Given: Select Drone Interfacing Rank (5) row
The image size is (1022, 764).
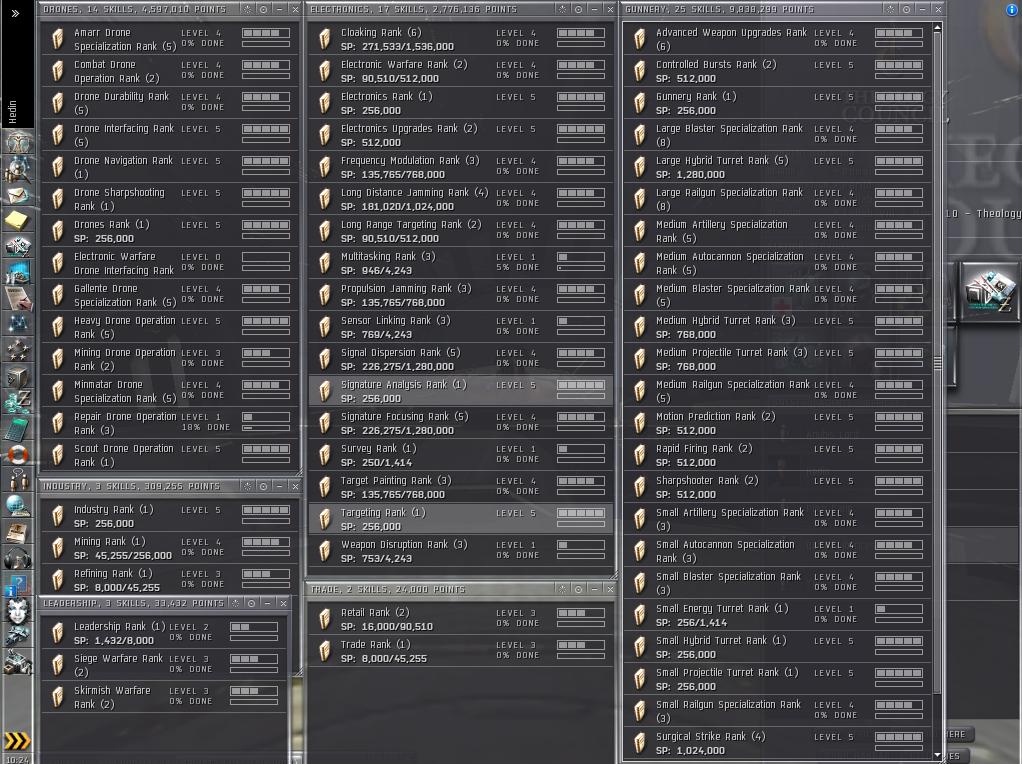Looking at the screenshot, I should pyautogui.click(x=169, y=135).
